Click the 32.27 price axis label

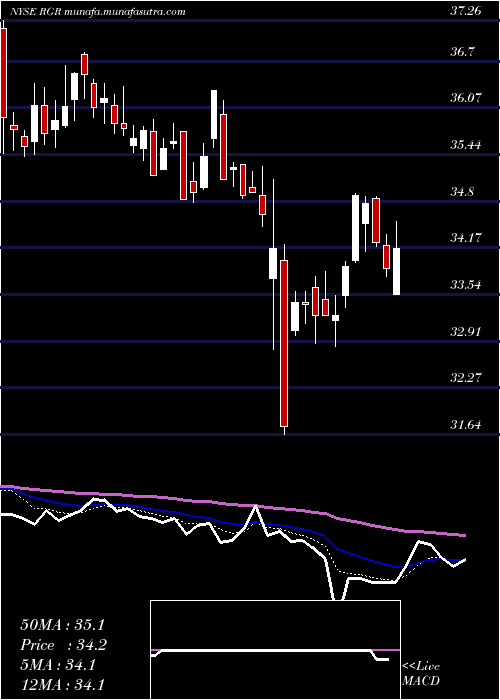(466, 378)
